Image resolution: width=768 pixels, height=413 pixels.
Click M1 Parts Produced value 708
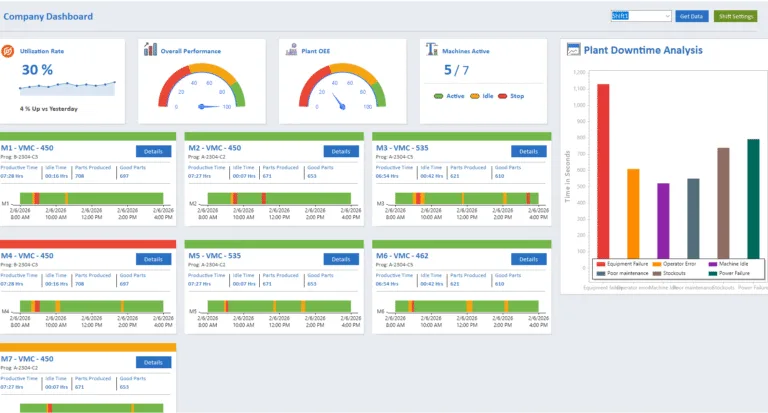coord(79,176)
